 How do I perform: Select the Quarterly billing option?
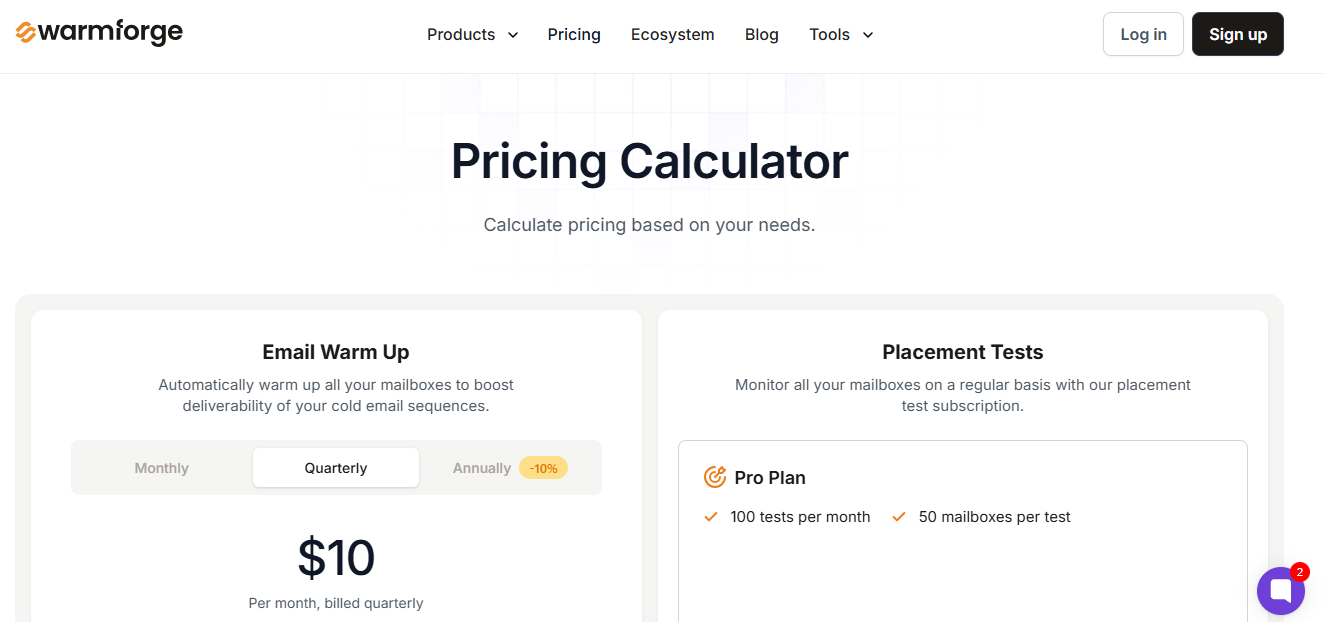coord(335,467)
